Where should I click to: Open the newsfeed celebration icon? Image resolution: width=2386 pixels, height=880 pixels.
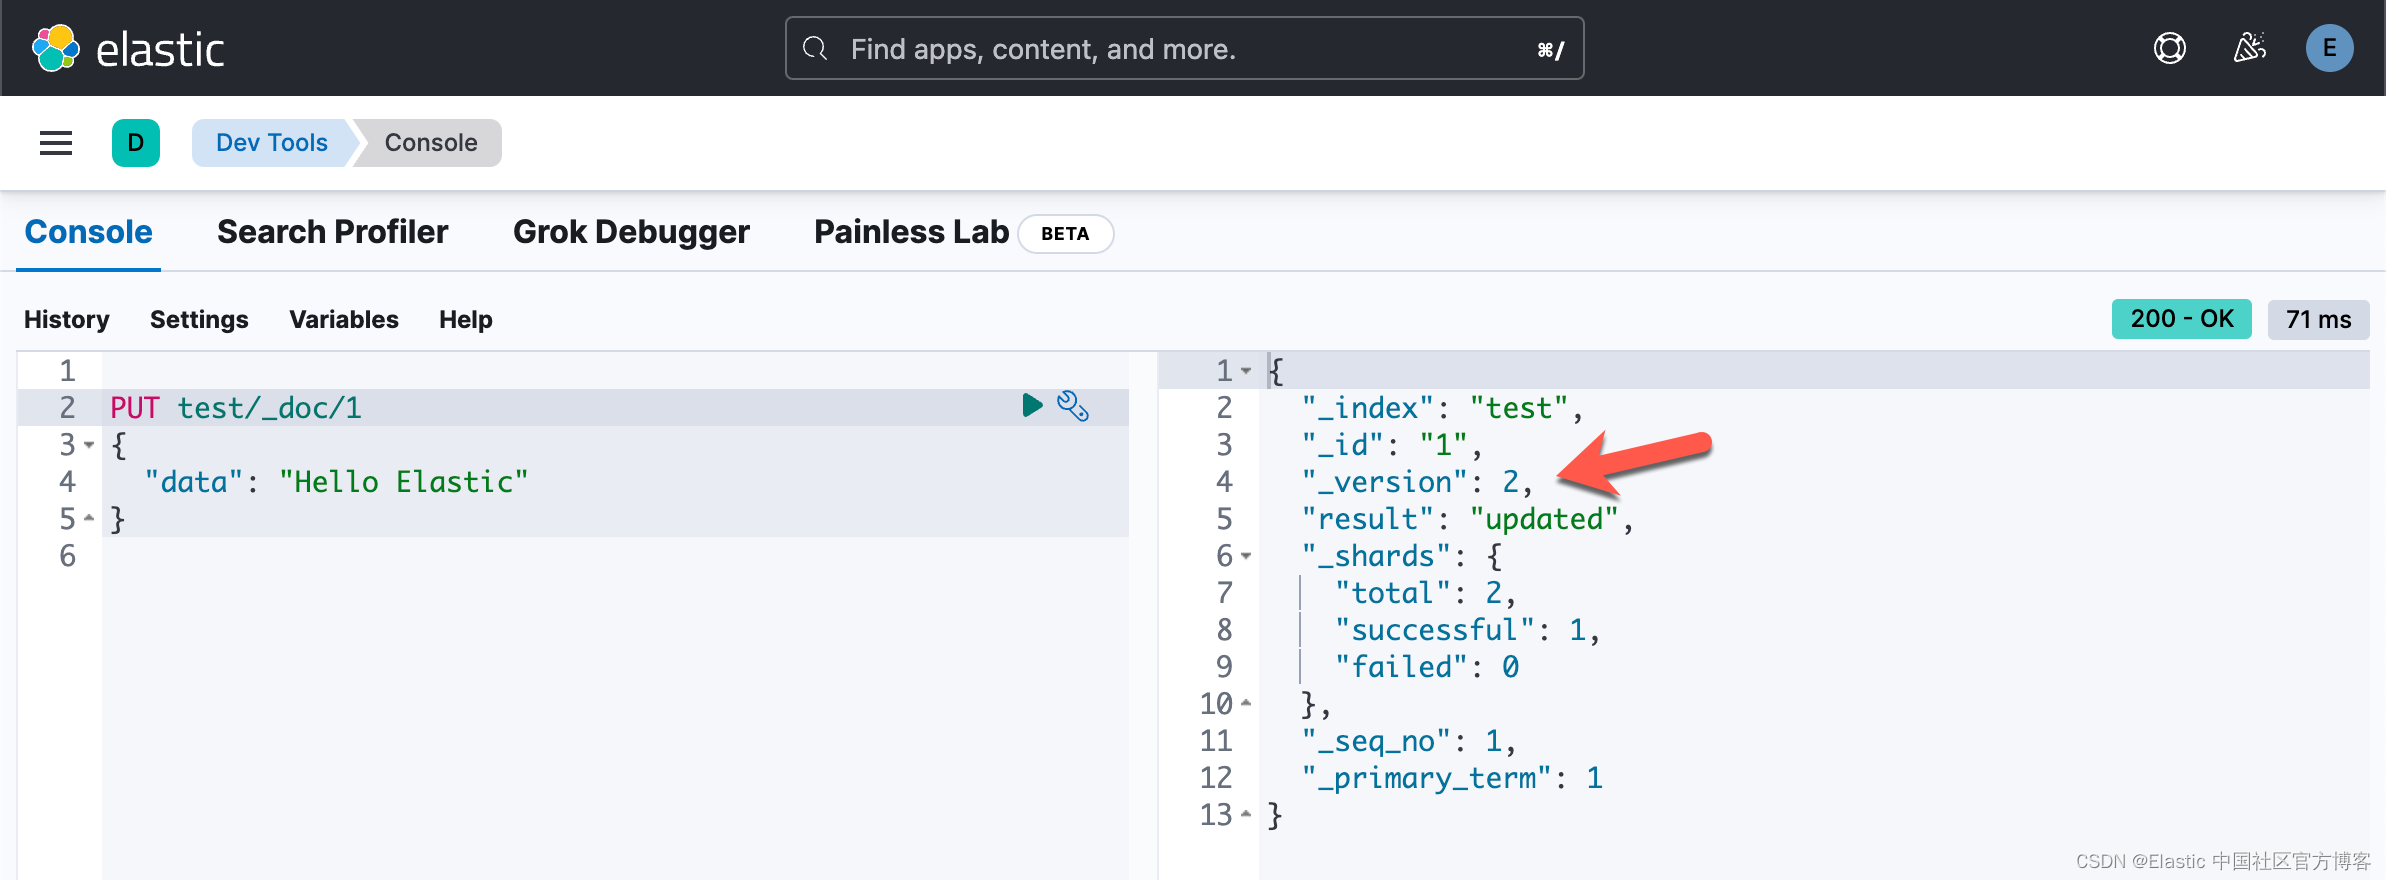pyautogui.click(x=2250, y=48)
